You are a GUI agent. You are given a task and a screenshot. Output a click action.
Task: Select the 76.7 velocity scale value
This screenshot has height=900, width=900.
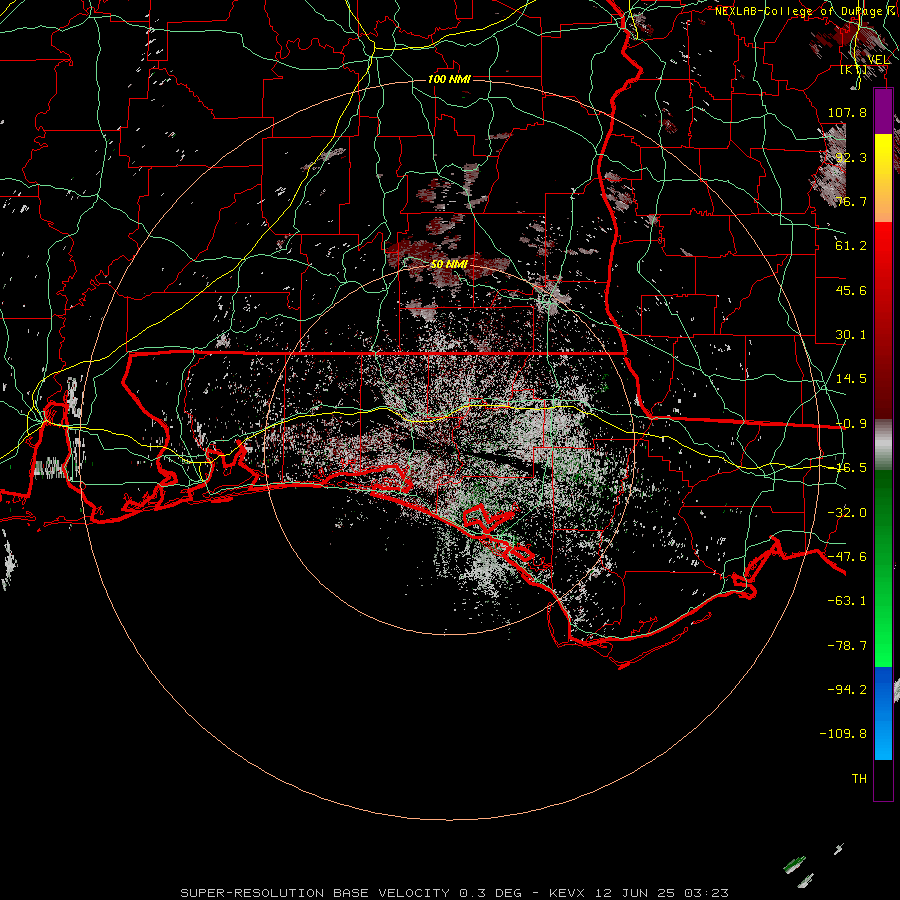coord(851,201)
